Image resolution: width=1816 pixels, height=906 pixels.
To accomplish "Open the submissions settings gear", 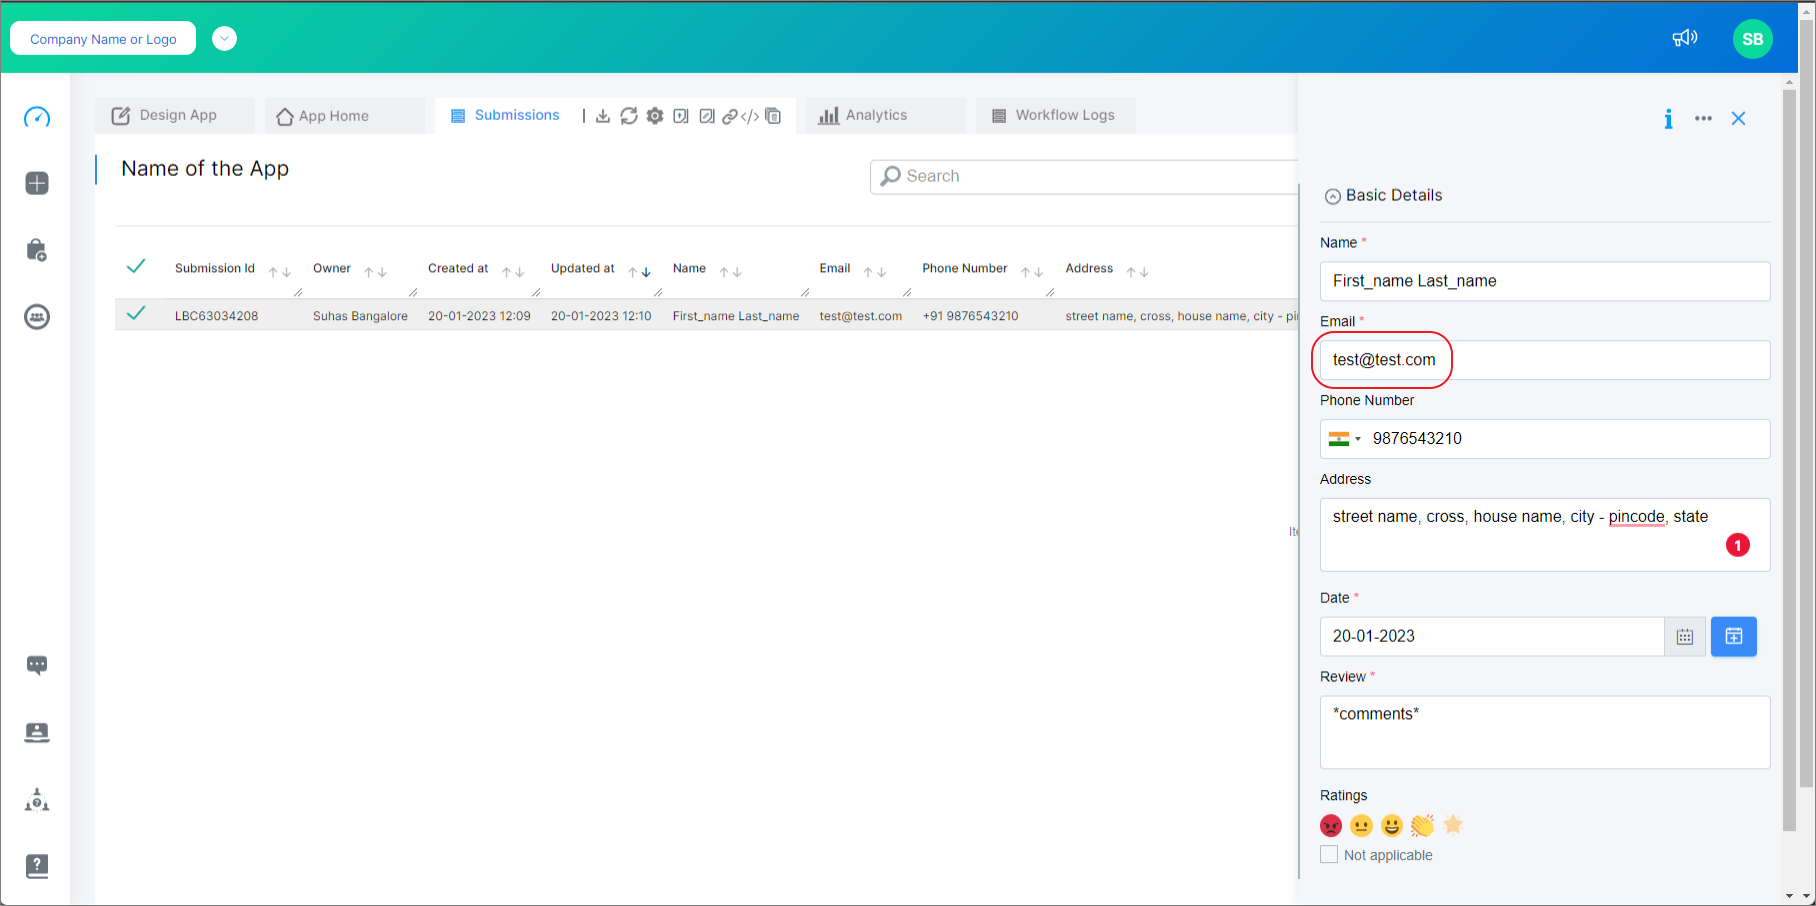I will (x=654, y=116).
